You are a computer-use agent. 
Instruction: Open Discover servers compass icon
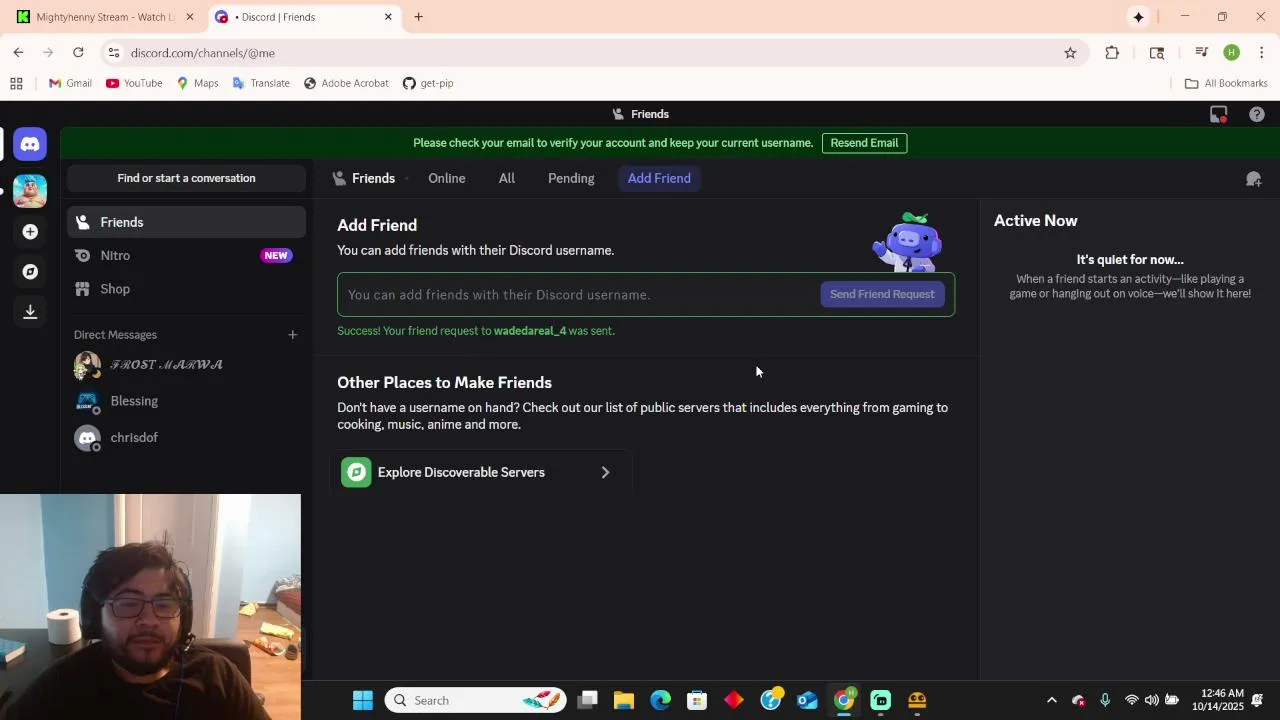[x=30, y=272]
